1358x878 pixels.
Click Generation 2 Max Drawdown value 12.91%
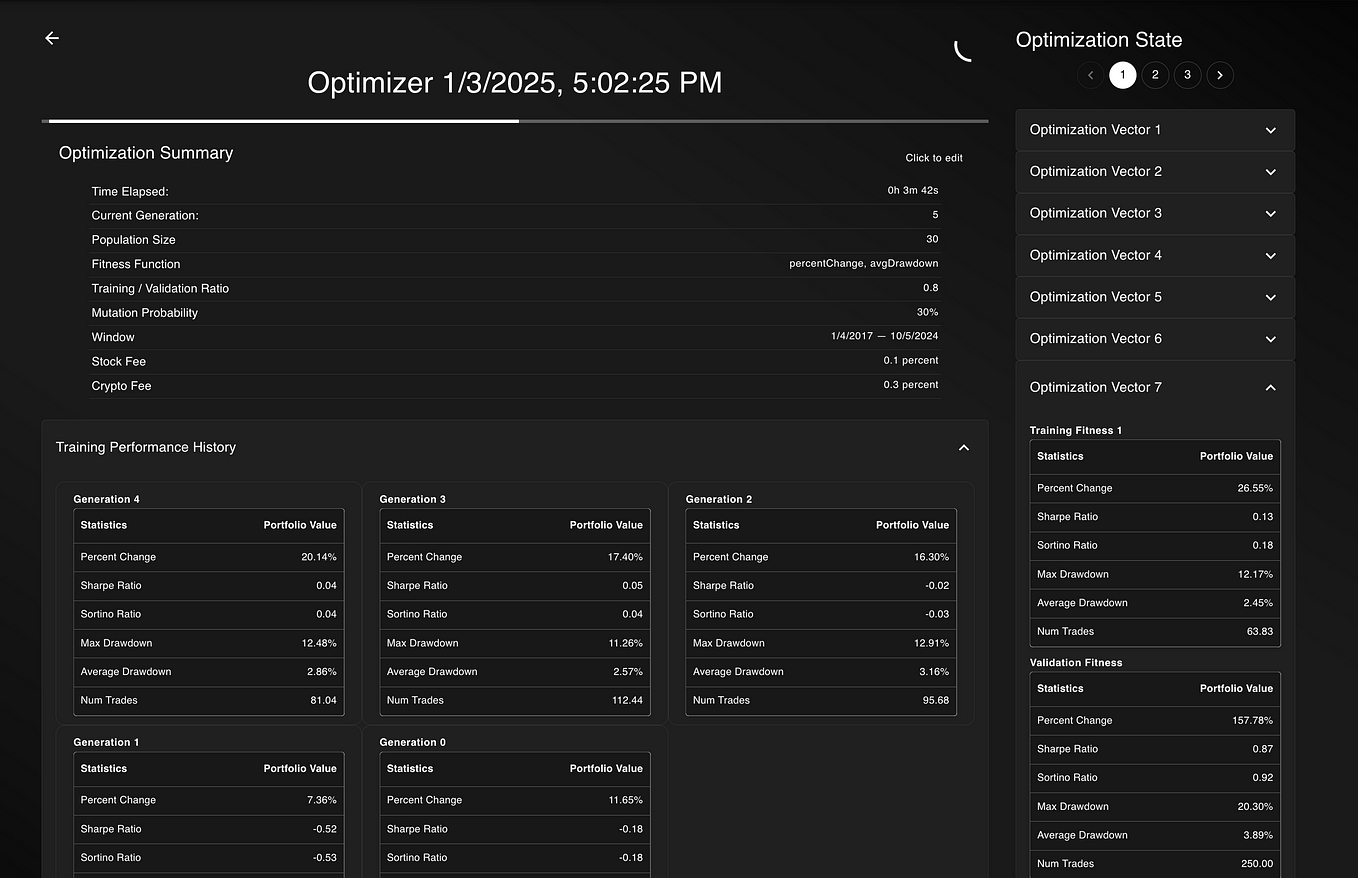(931, 643)
